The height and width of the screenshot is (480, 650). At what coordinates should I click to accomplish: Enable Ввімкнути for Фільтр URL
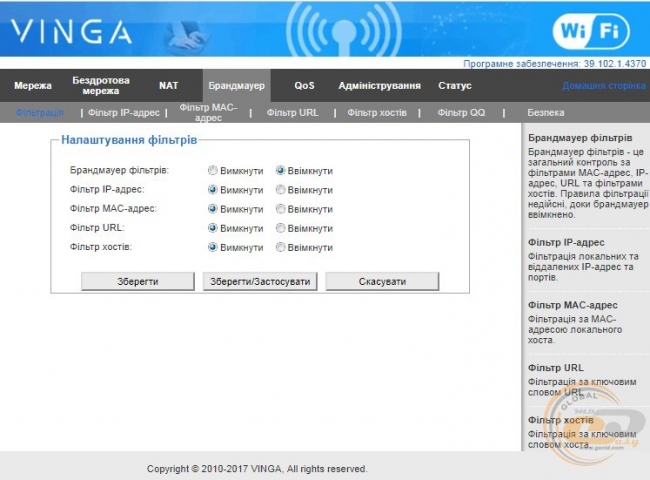tap(281, 228)
